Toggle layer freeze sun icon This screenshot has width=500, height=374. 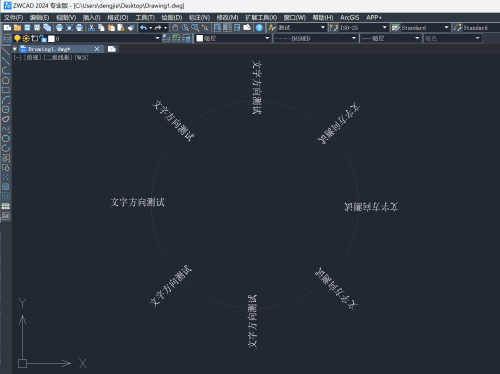pos(26,39)
